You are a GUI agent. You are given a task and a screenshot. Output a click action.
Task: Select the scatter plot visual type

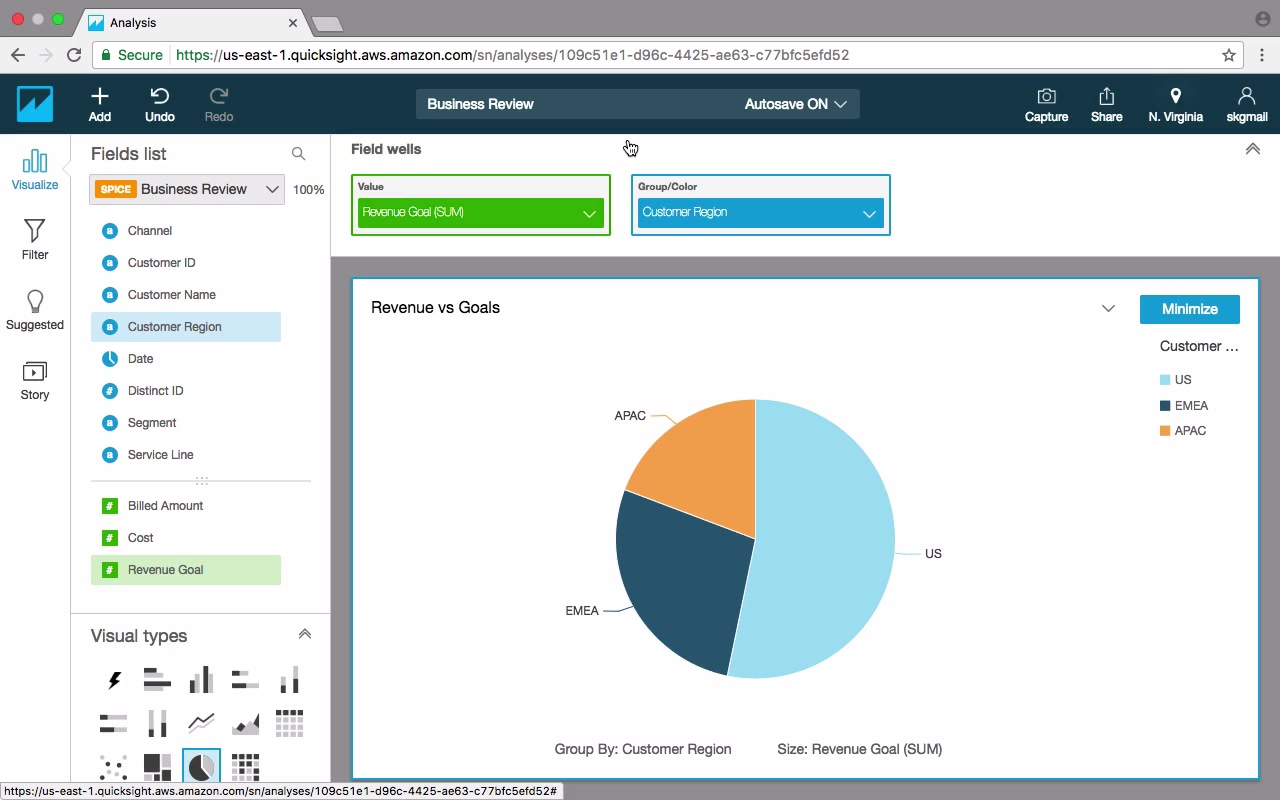click(114, 767)
